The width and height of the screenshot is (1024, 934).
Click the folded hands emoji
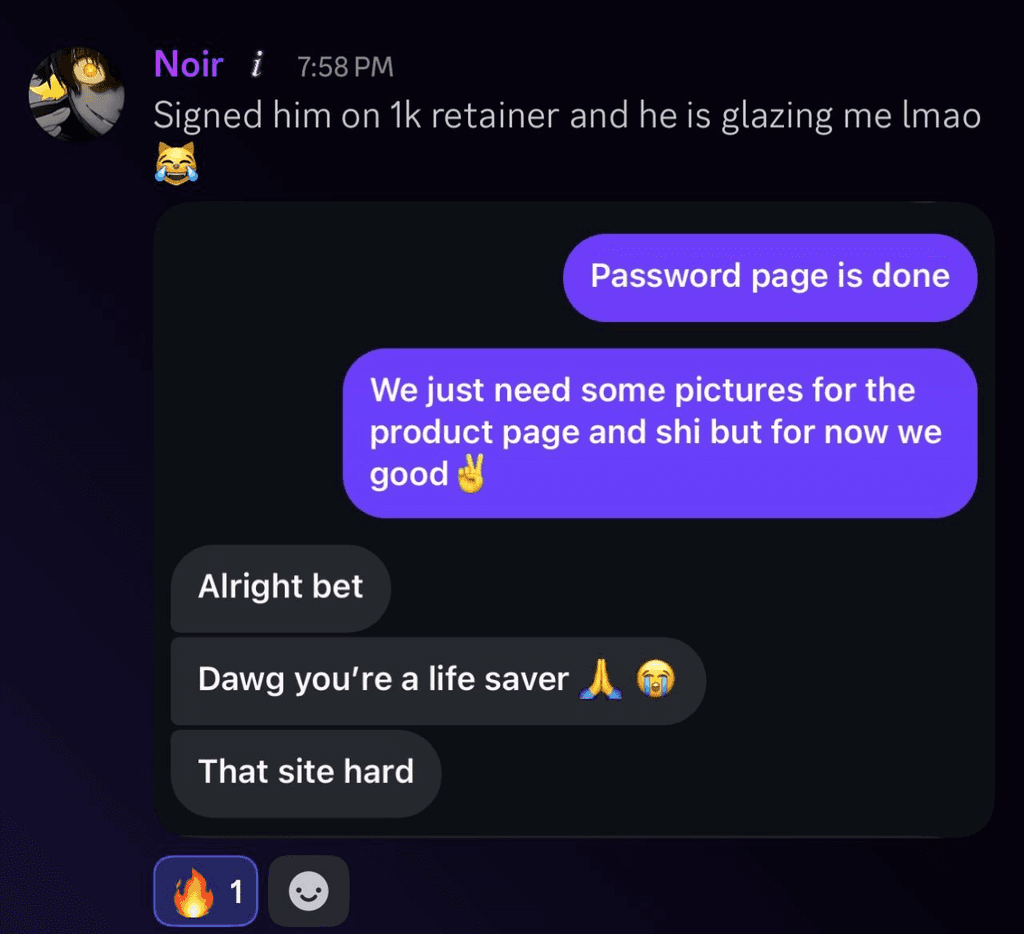pyautogui.click(x=601, y=679)
